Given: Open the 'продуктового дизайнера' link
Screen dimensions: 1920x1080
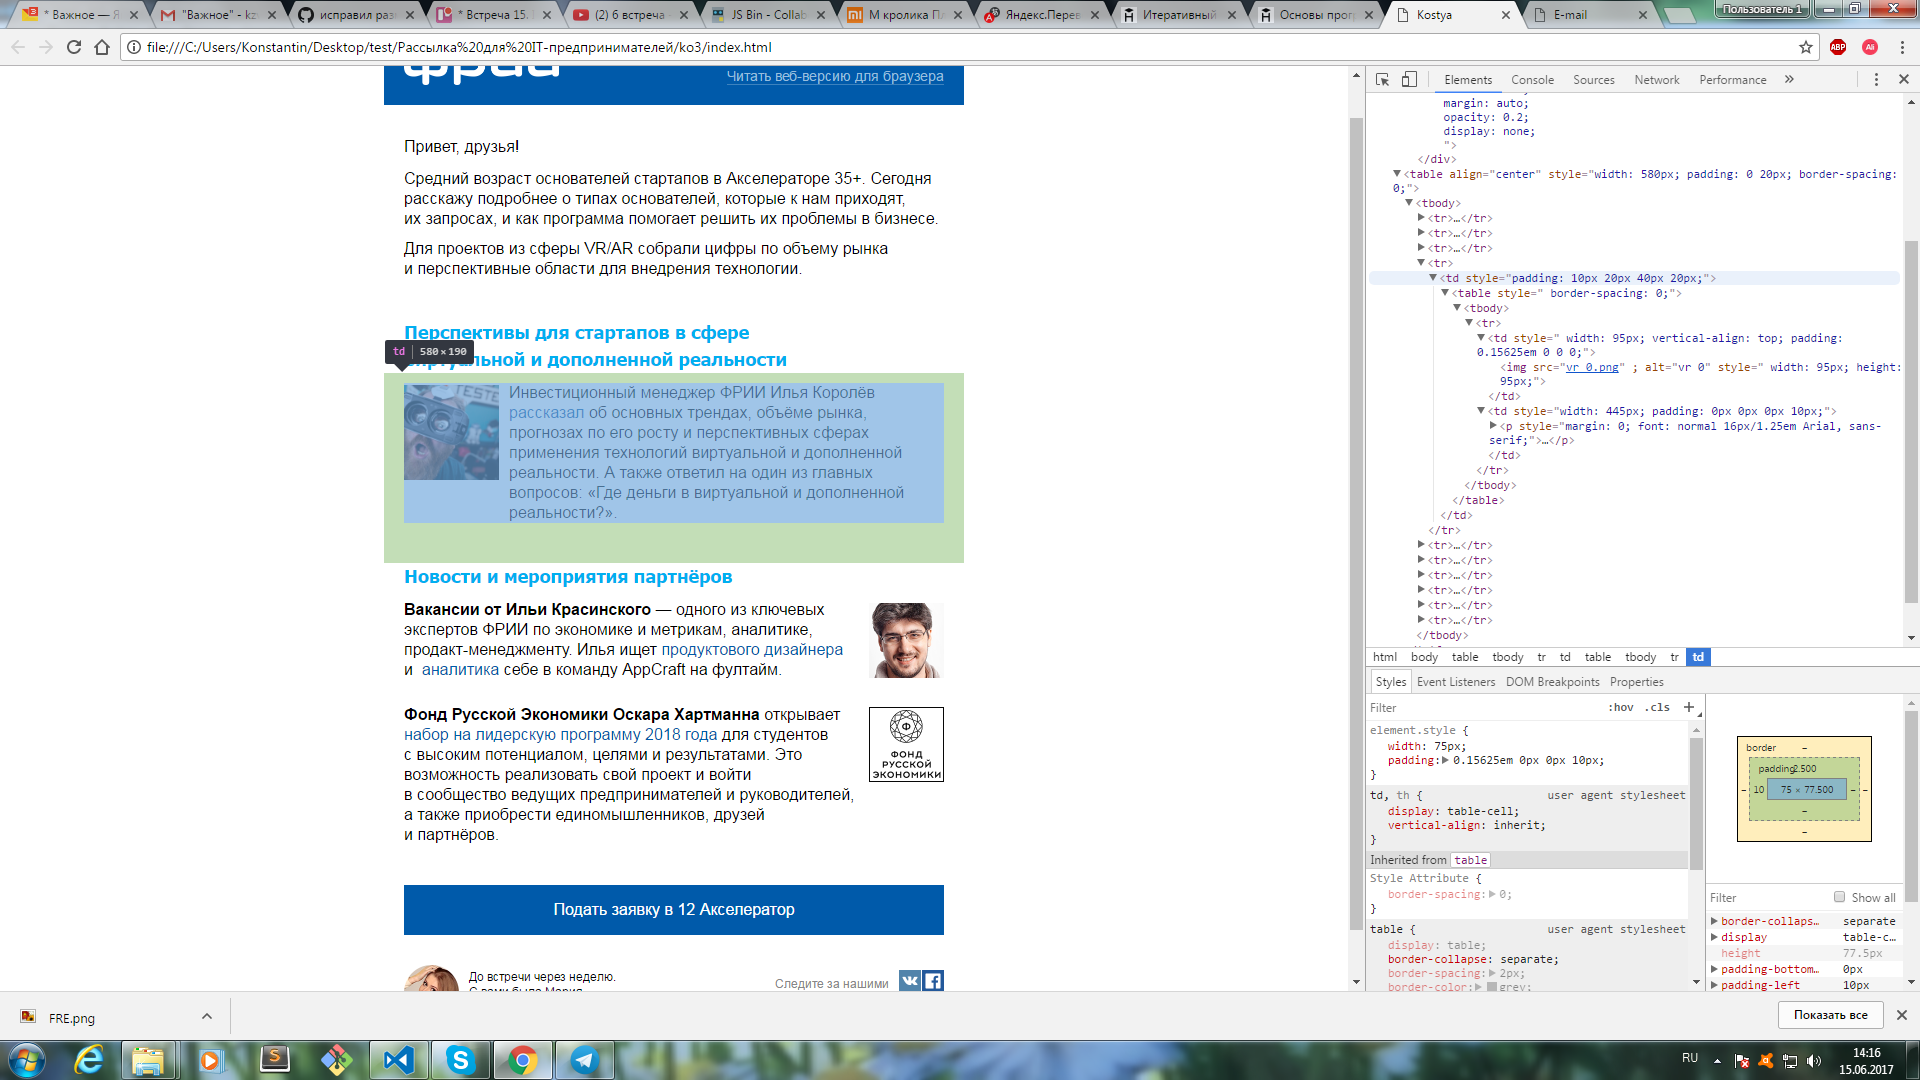Looking at the screenshot, I should coord(752,650).
